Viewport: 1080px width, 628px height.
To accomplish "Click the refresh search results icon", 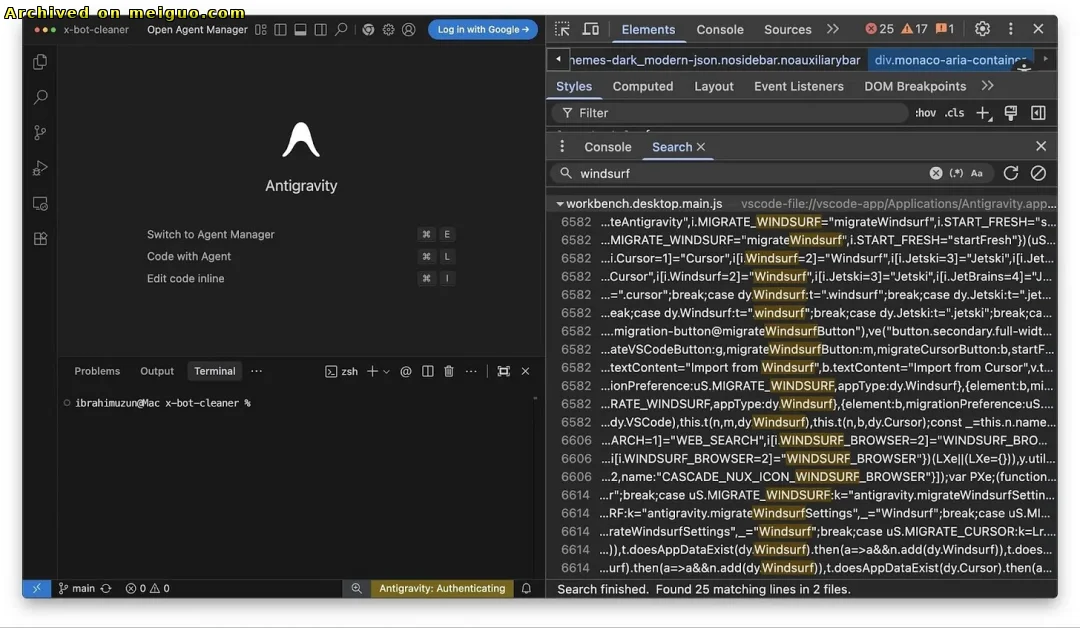I will coord(1011,173).
